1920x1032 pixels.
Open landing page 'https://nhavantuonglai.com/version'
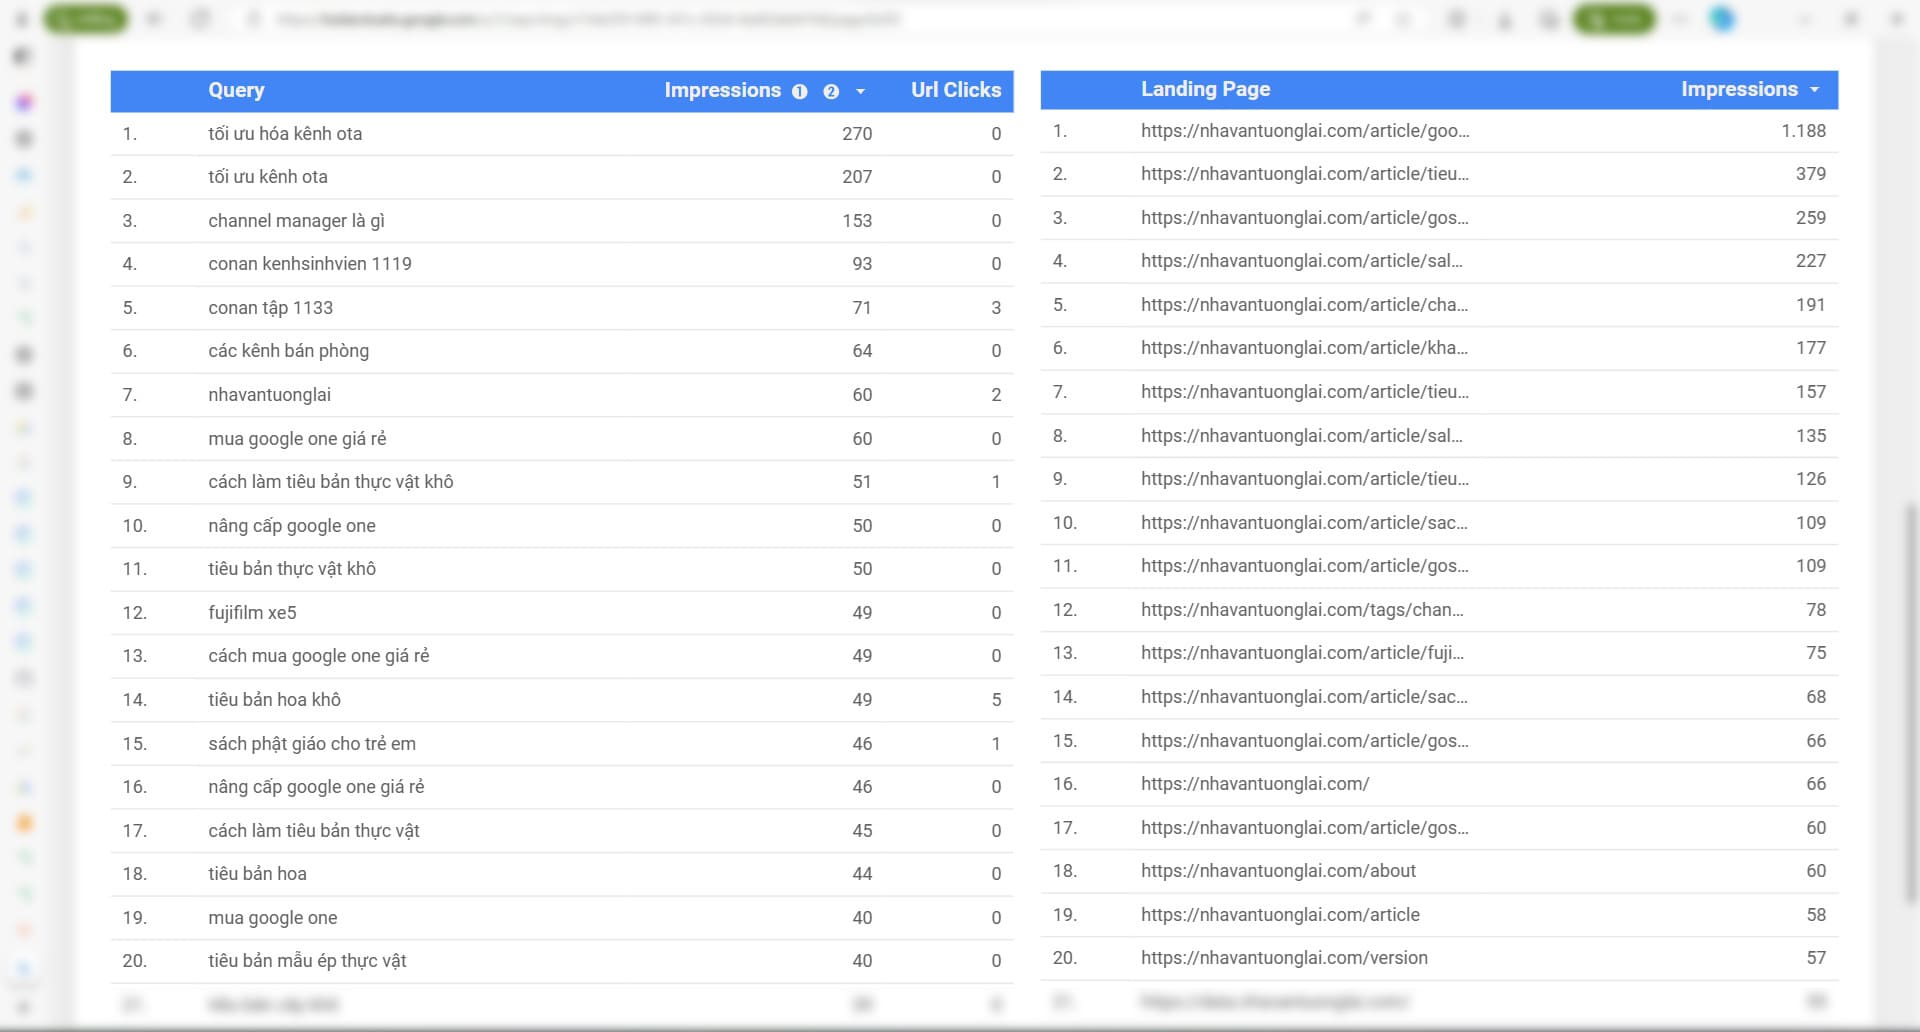[x=1284, y=958]
